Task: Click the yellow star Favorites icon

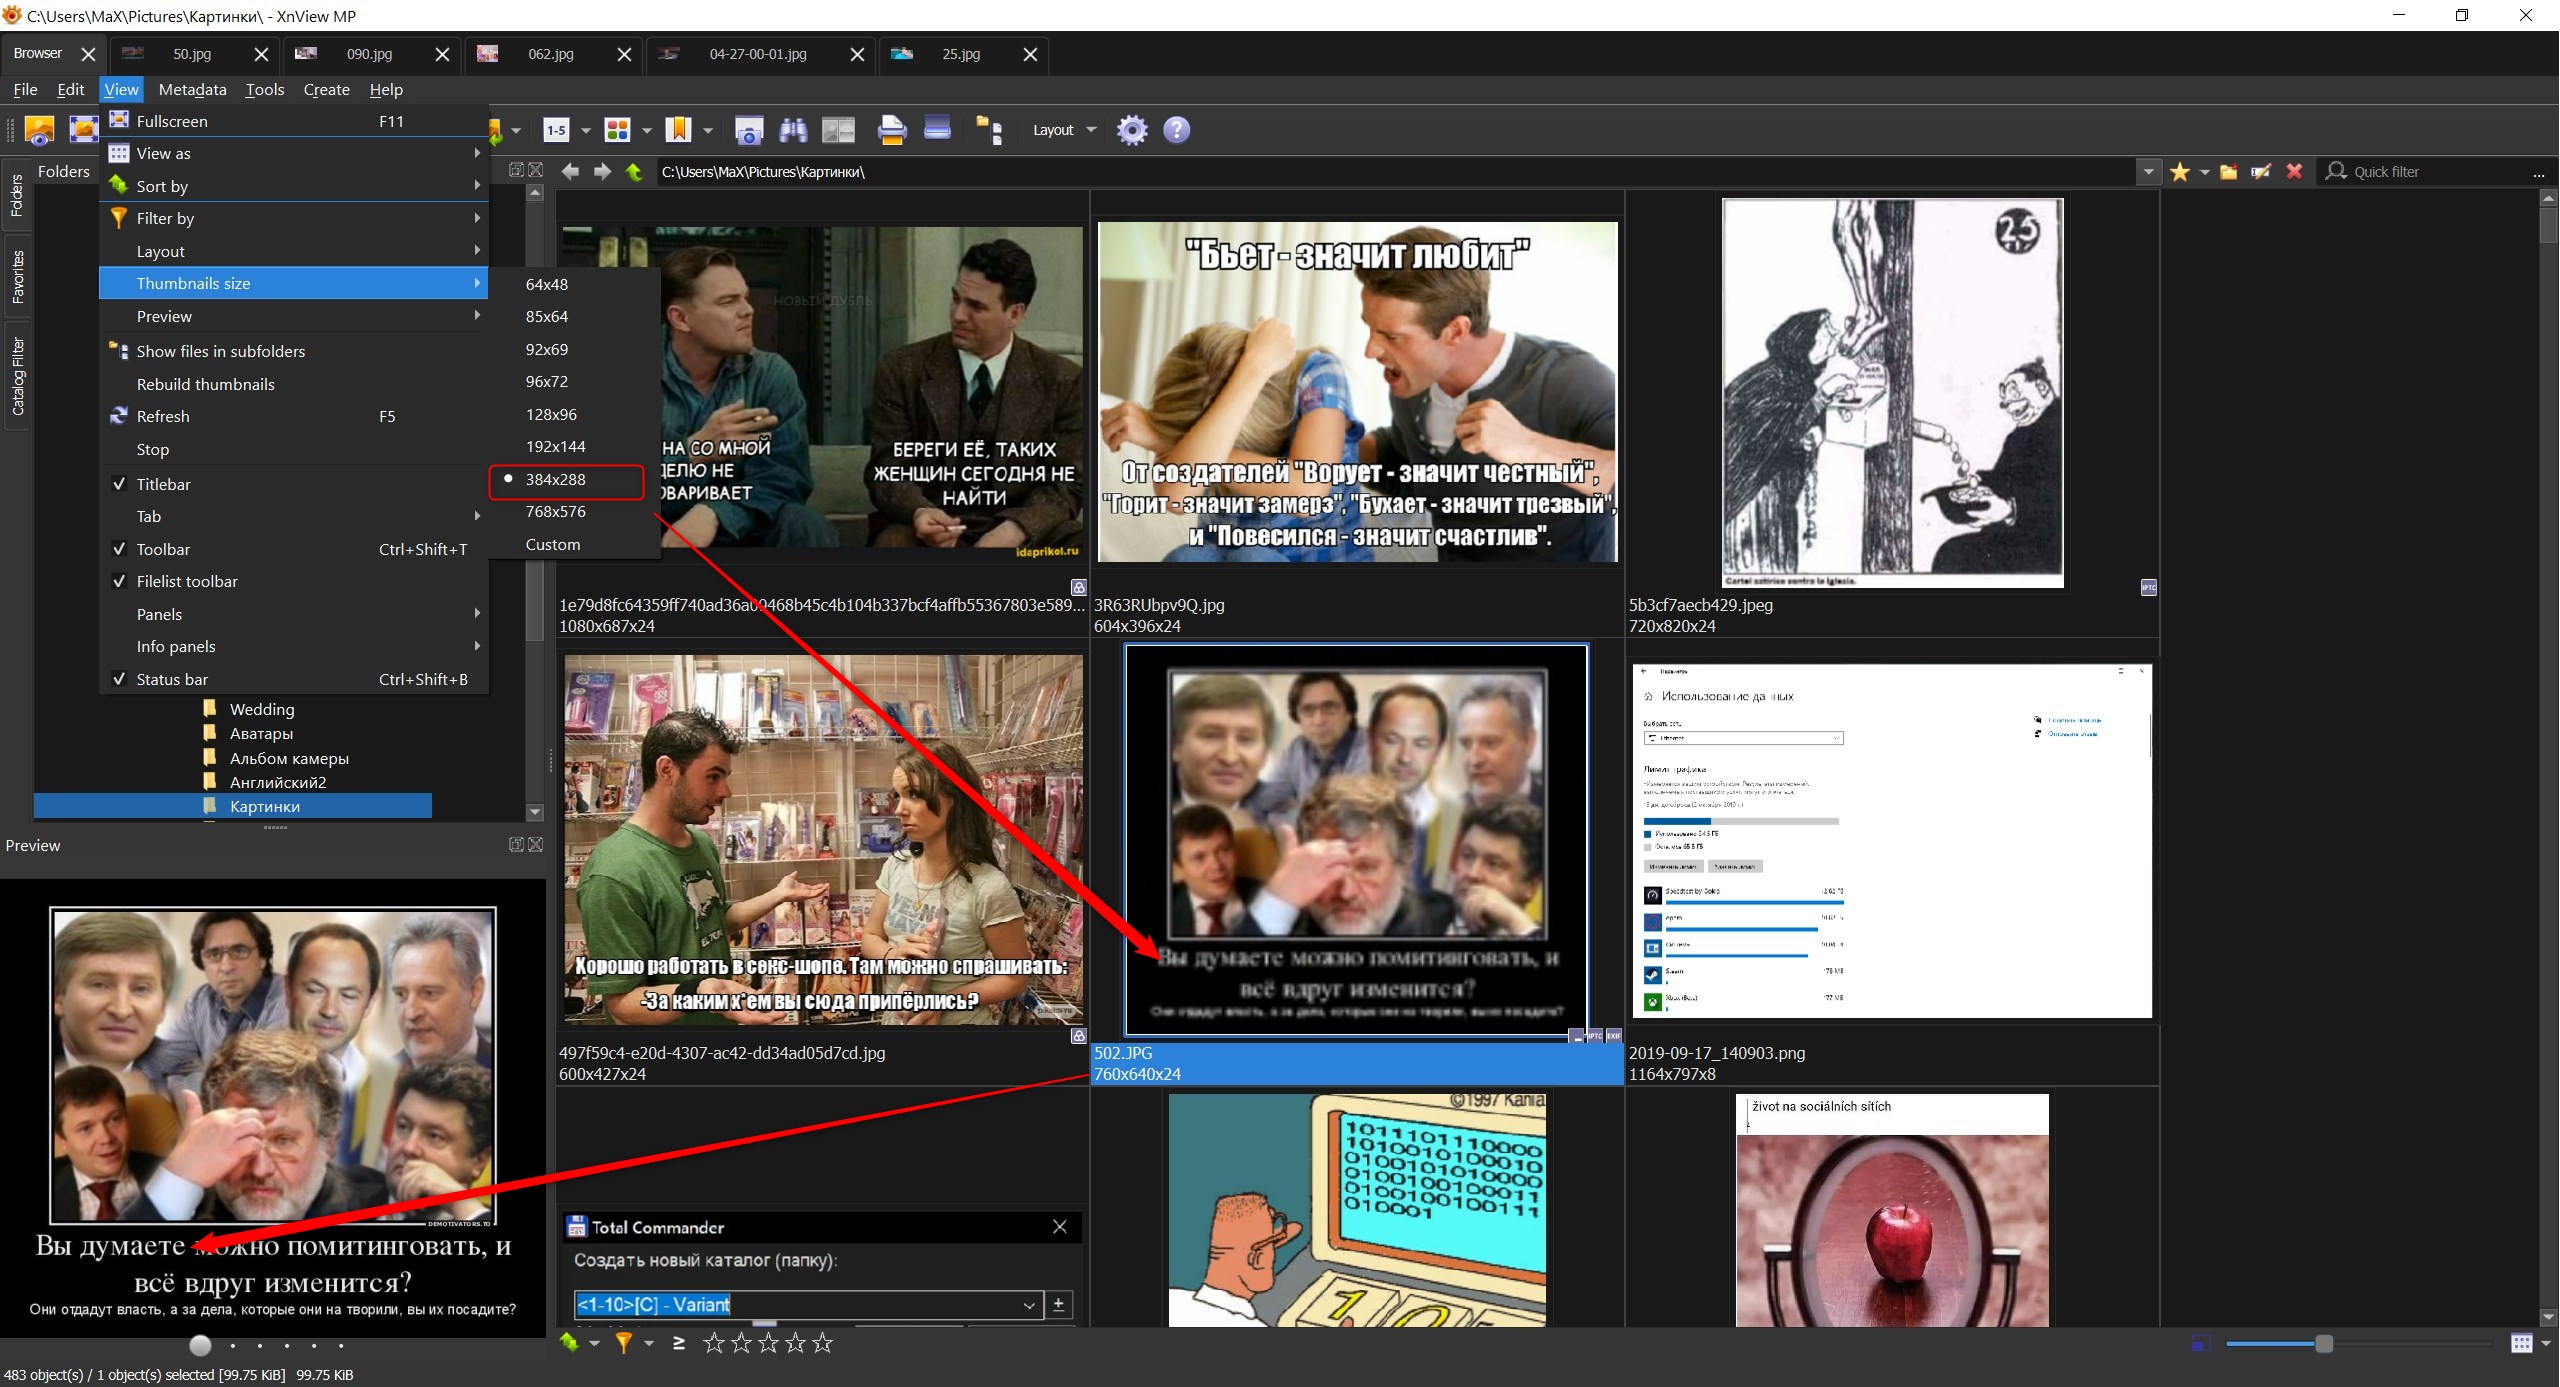Action: [x=2180, y=172]
